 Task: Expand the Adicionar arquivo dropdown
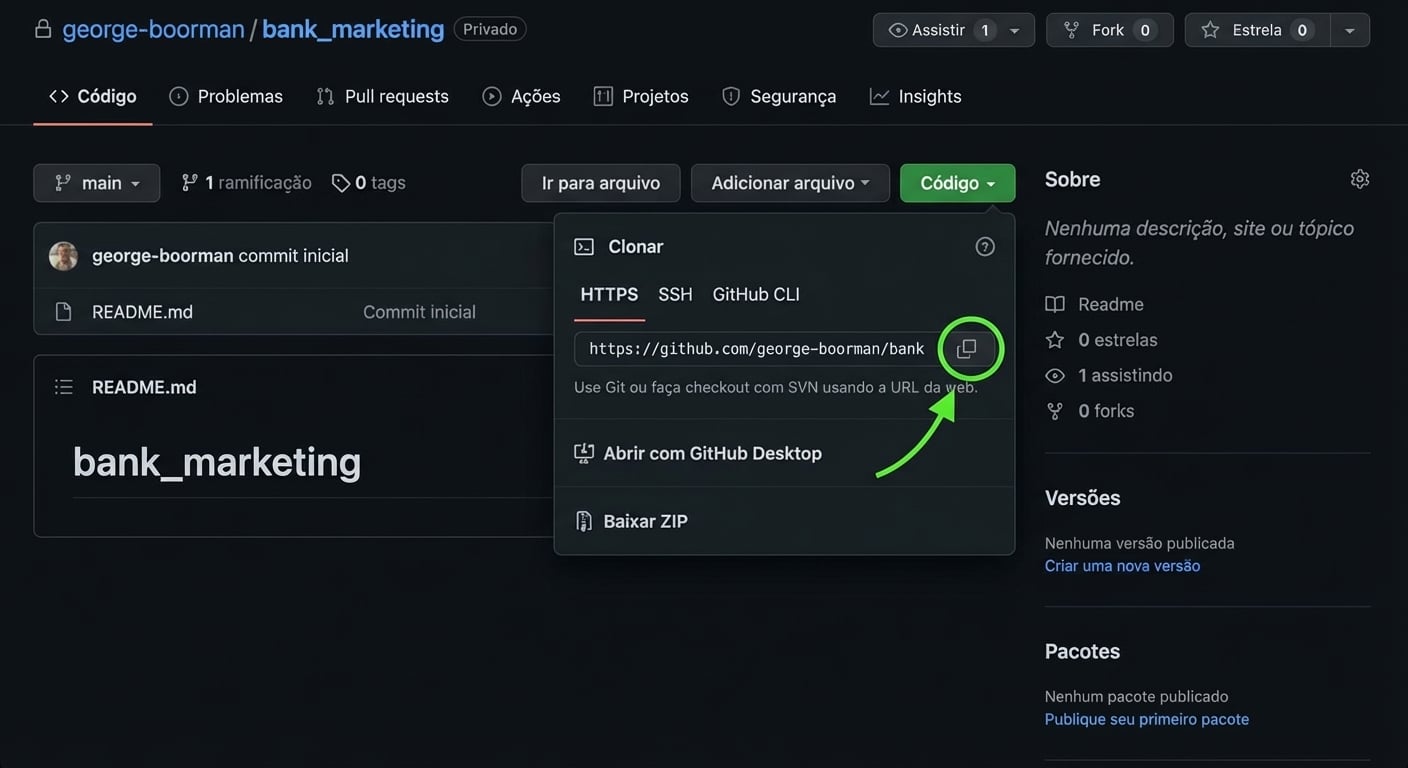pos(790,183)
